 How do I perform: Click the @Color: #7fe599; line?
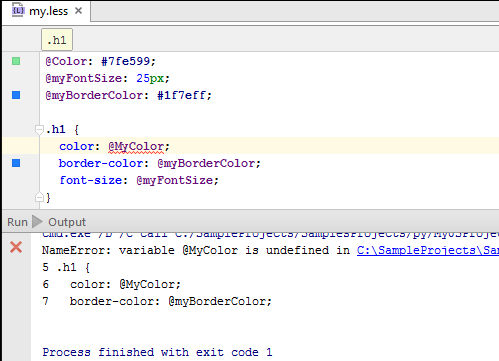point(101,61)
